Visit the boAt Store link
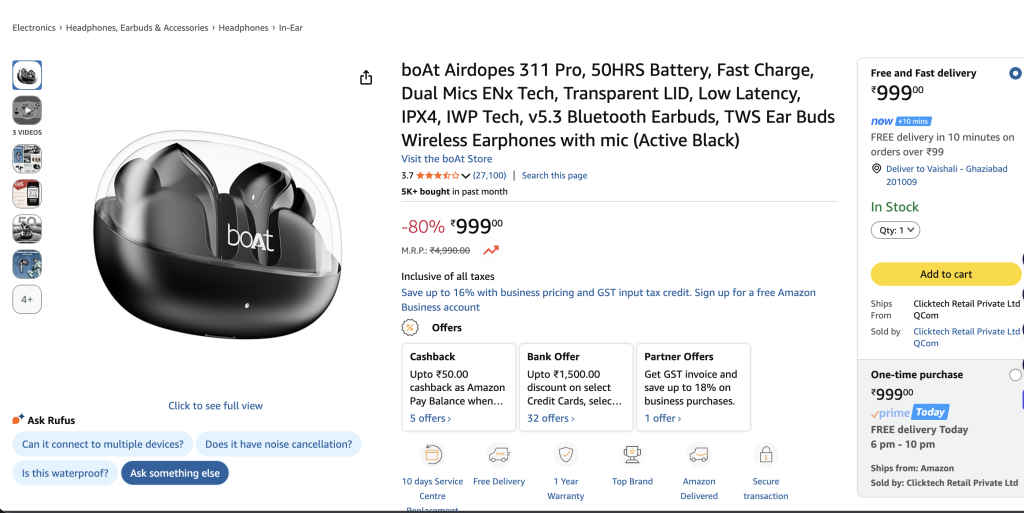1024x513 pixels. (x=446, y=159)
